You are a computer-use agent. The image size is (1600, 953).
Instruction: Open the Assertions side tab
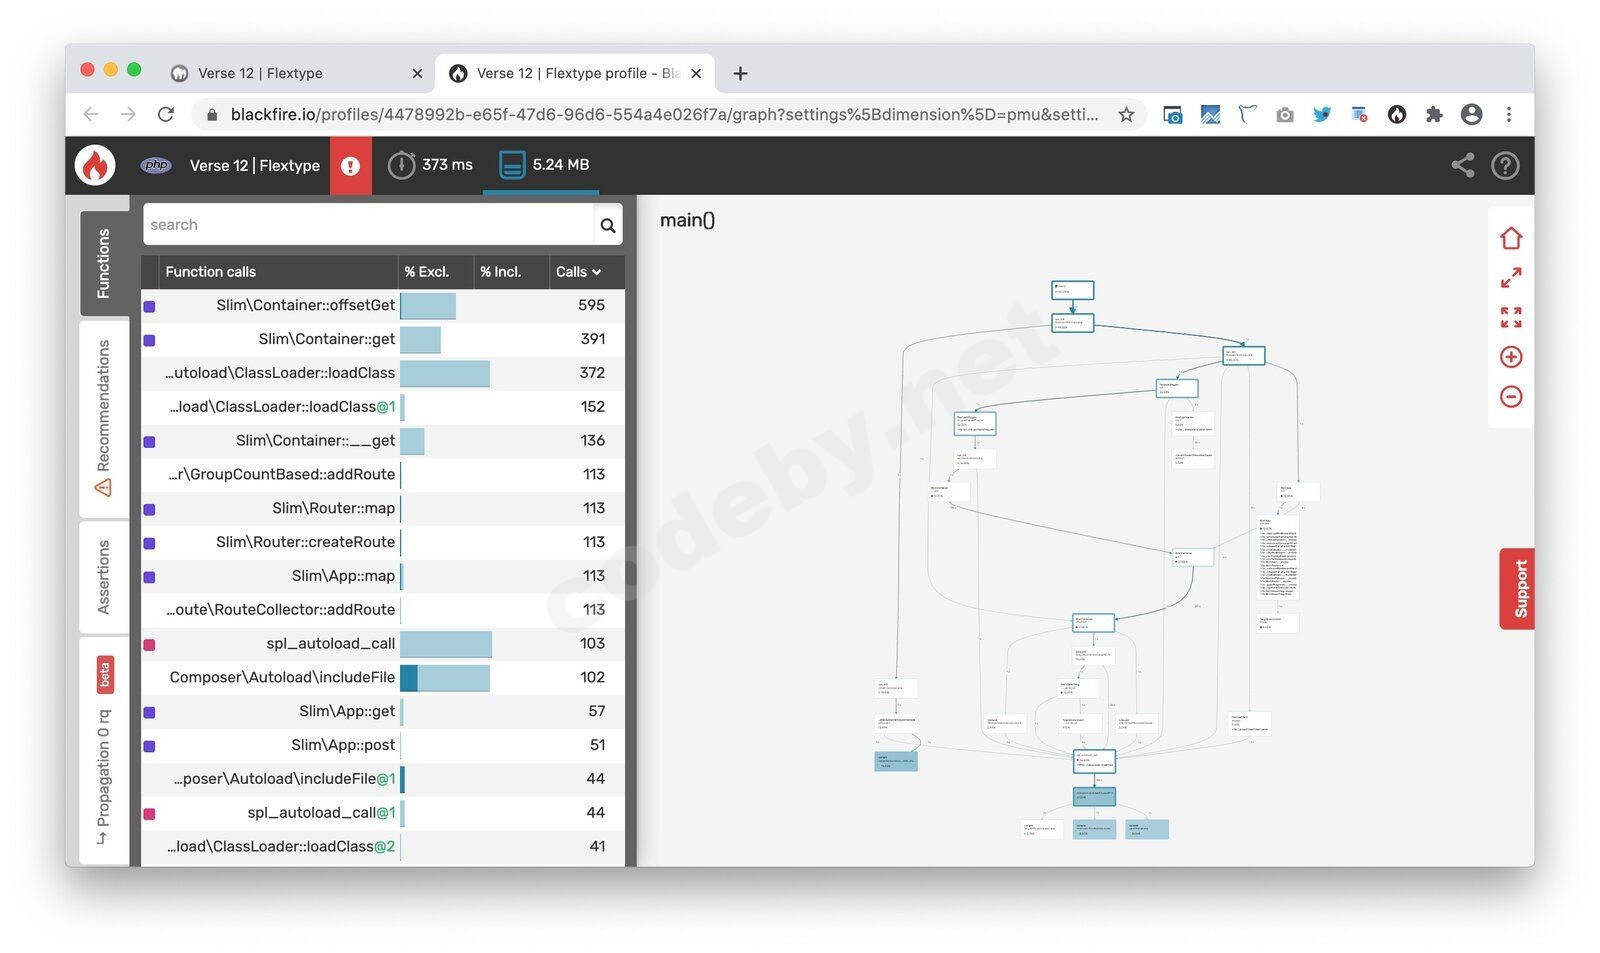(103, 576)
